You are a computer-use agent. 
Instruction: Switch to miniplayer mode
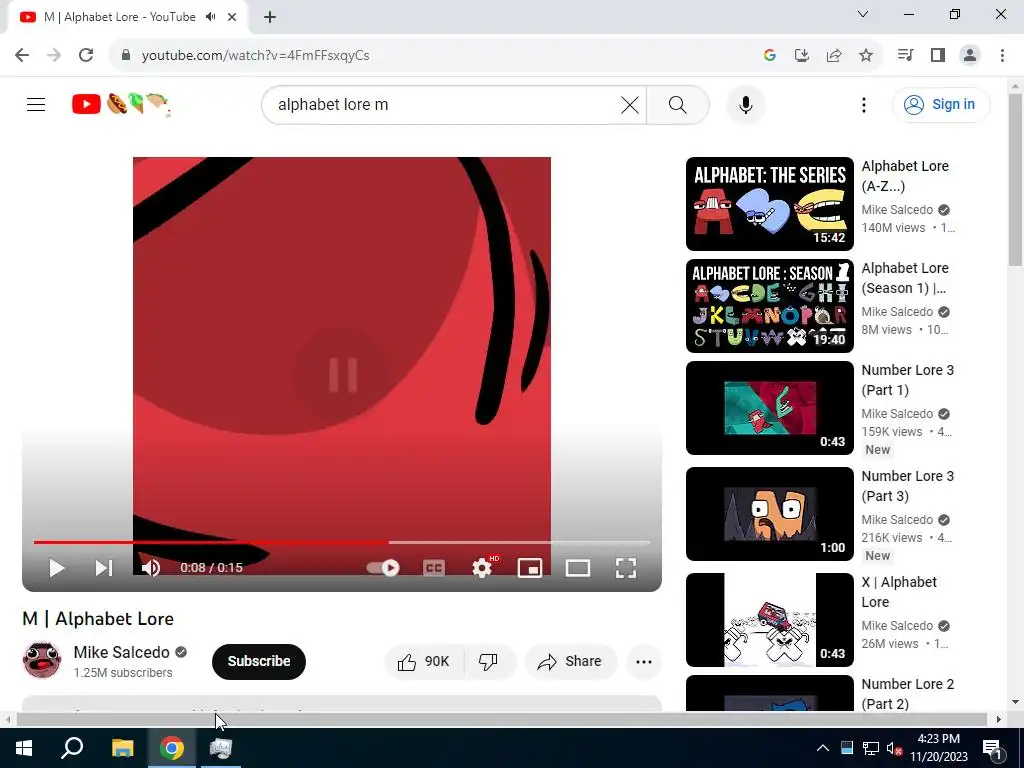tap(530, 568)
